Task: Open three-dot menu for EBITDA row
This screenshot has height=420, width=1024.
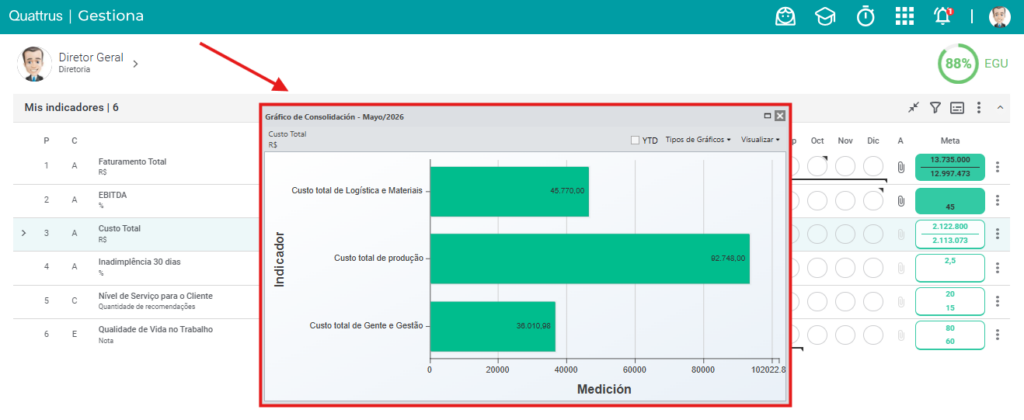Action: pyautogui.click(x=997, y=200)
